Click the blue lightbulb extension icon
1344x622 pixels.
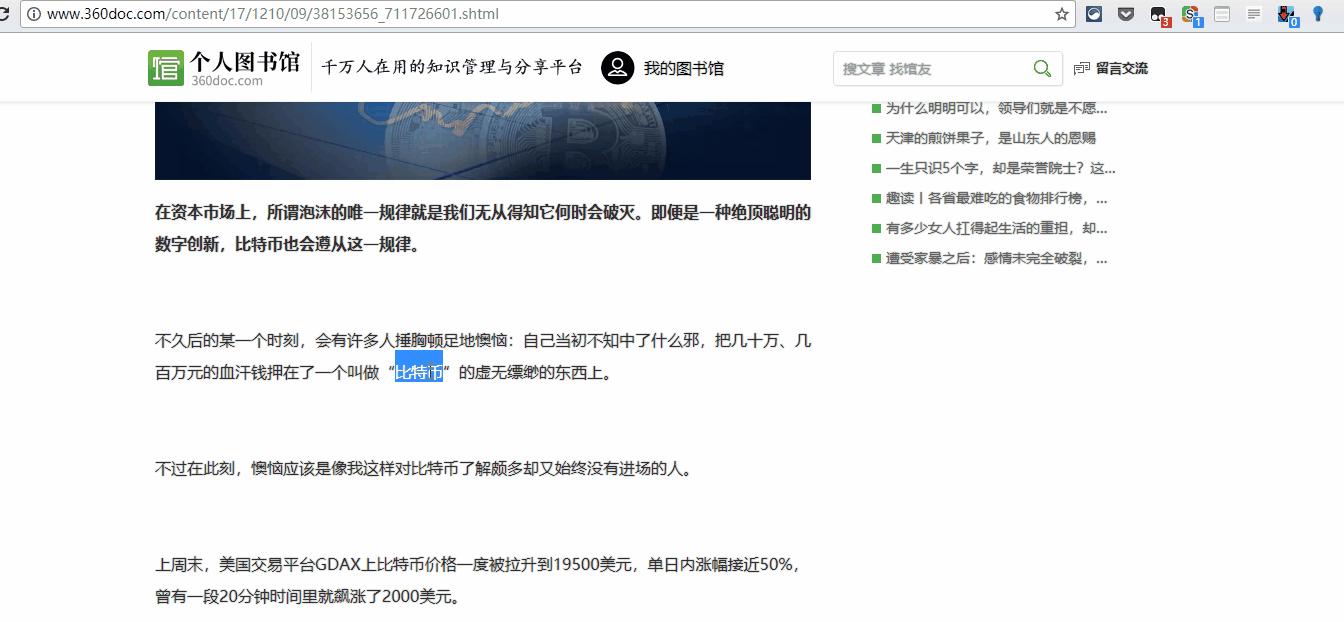pos(1318,14)
